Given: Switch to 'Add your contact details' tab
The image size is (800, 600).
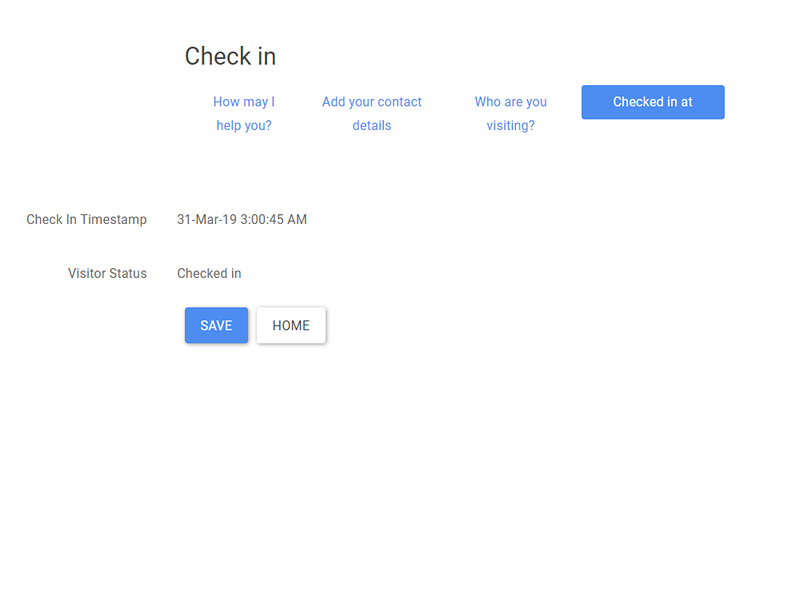Looking at the screenshot, I should point(372,114).
